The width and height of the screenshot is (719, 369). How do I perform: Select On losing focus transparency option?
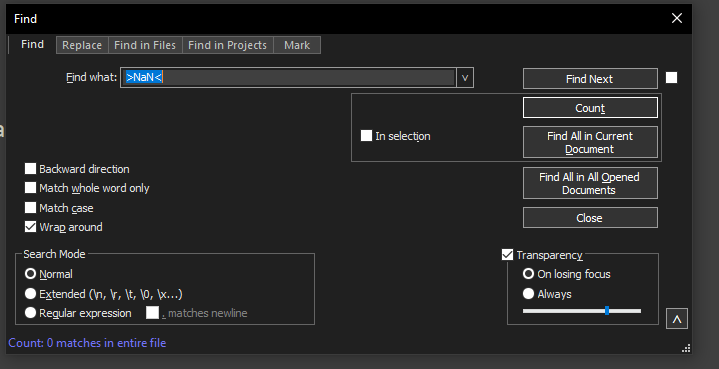click(528, 274)
